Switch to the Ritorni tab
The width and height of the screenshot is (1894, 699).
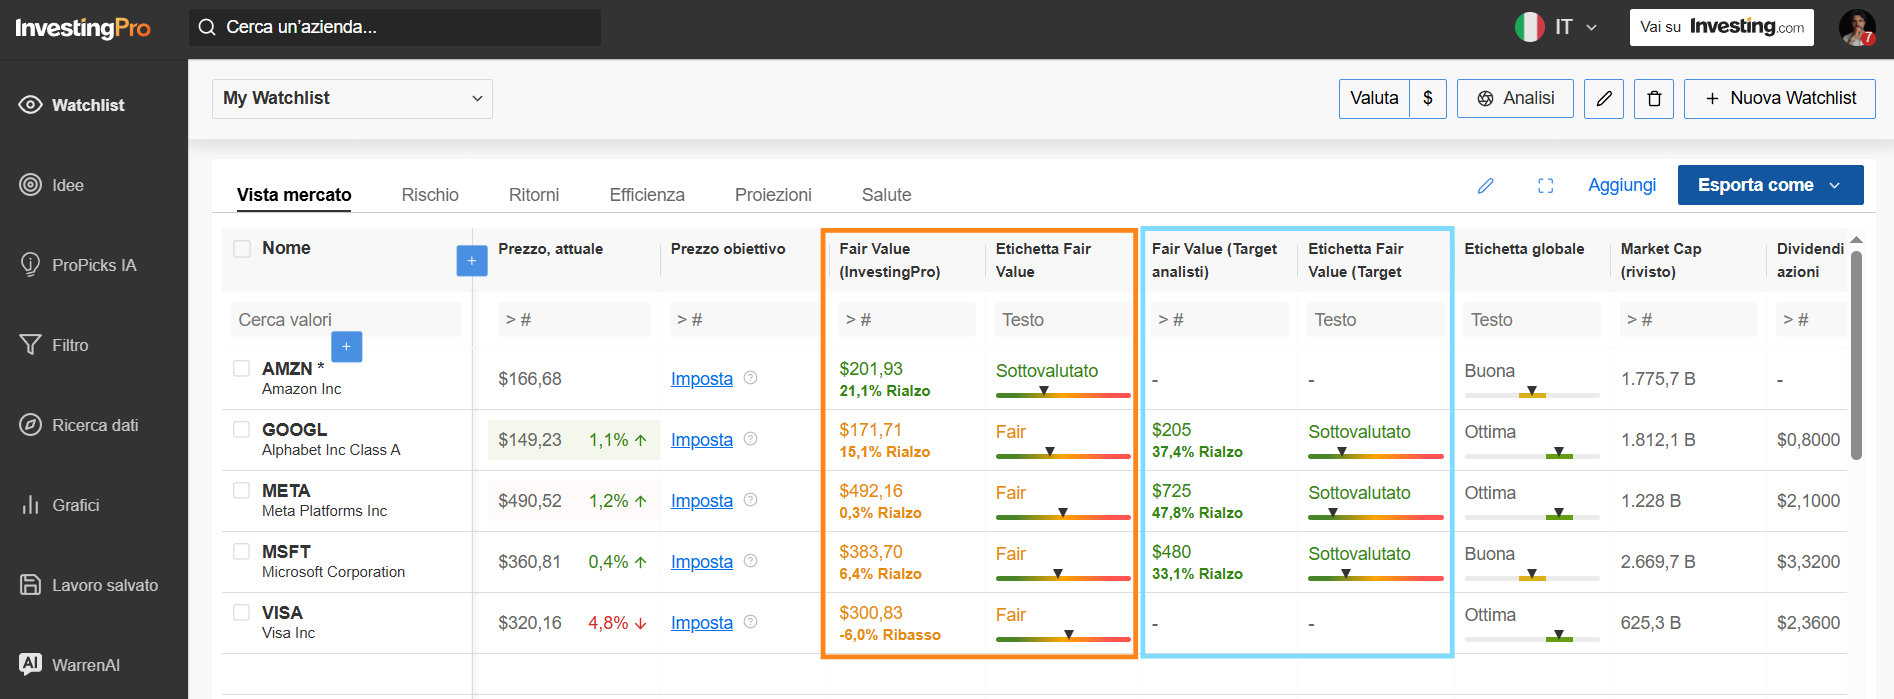(x=534, y=195)
